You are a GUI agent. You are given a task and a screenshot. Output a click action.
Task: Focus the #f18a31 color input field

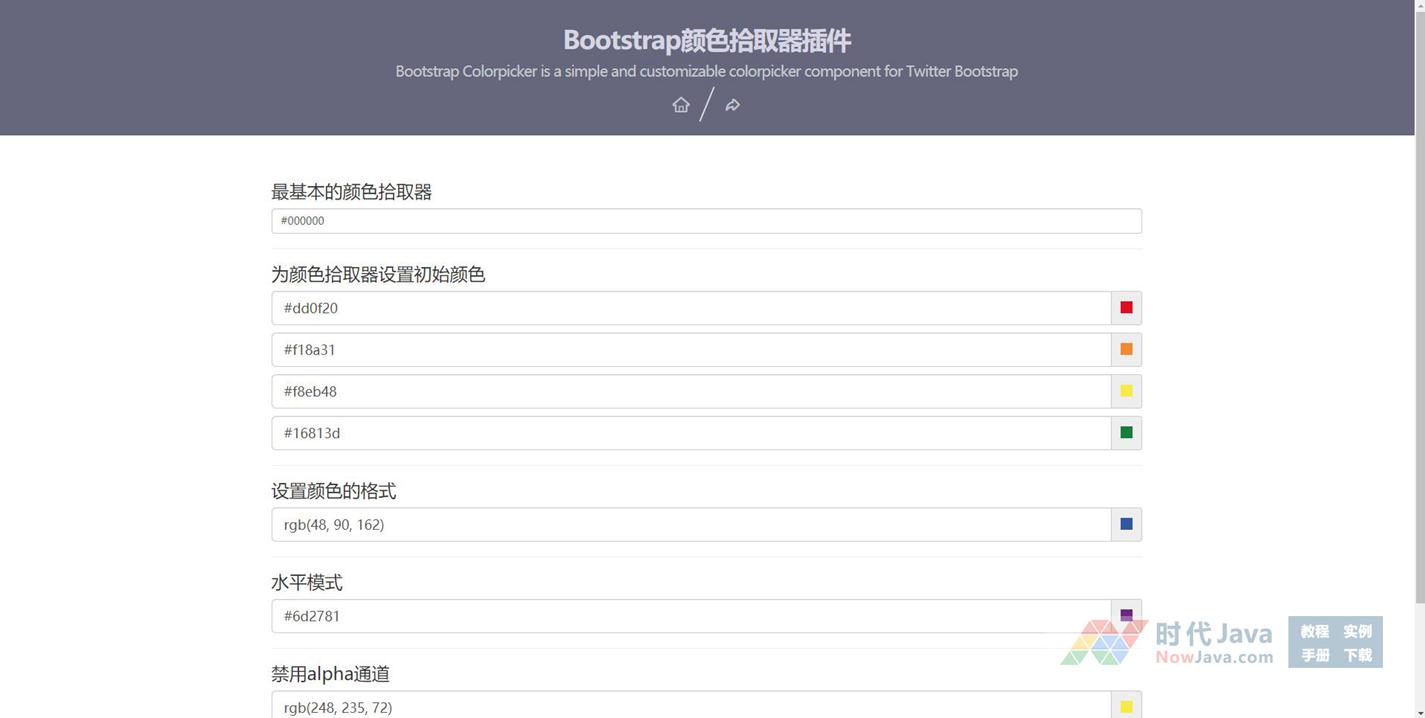690,350
